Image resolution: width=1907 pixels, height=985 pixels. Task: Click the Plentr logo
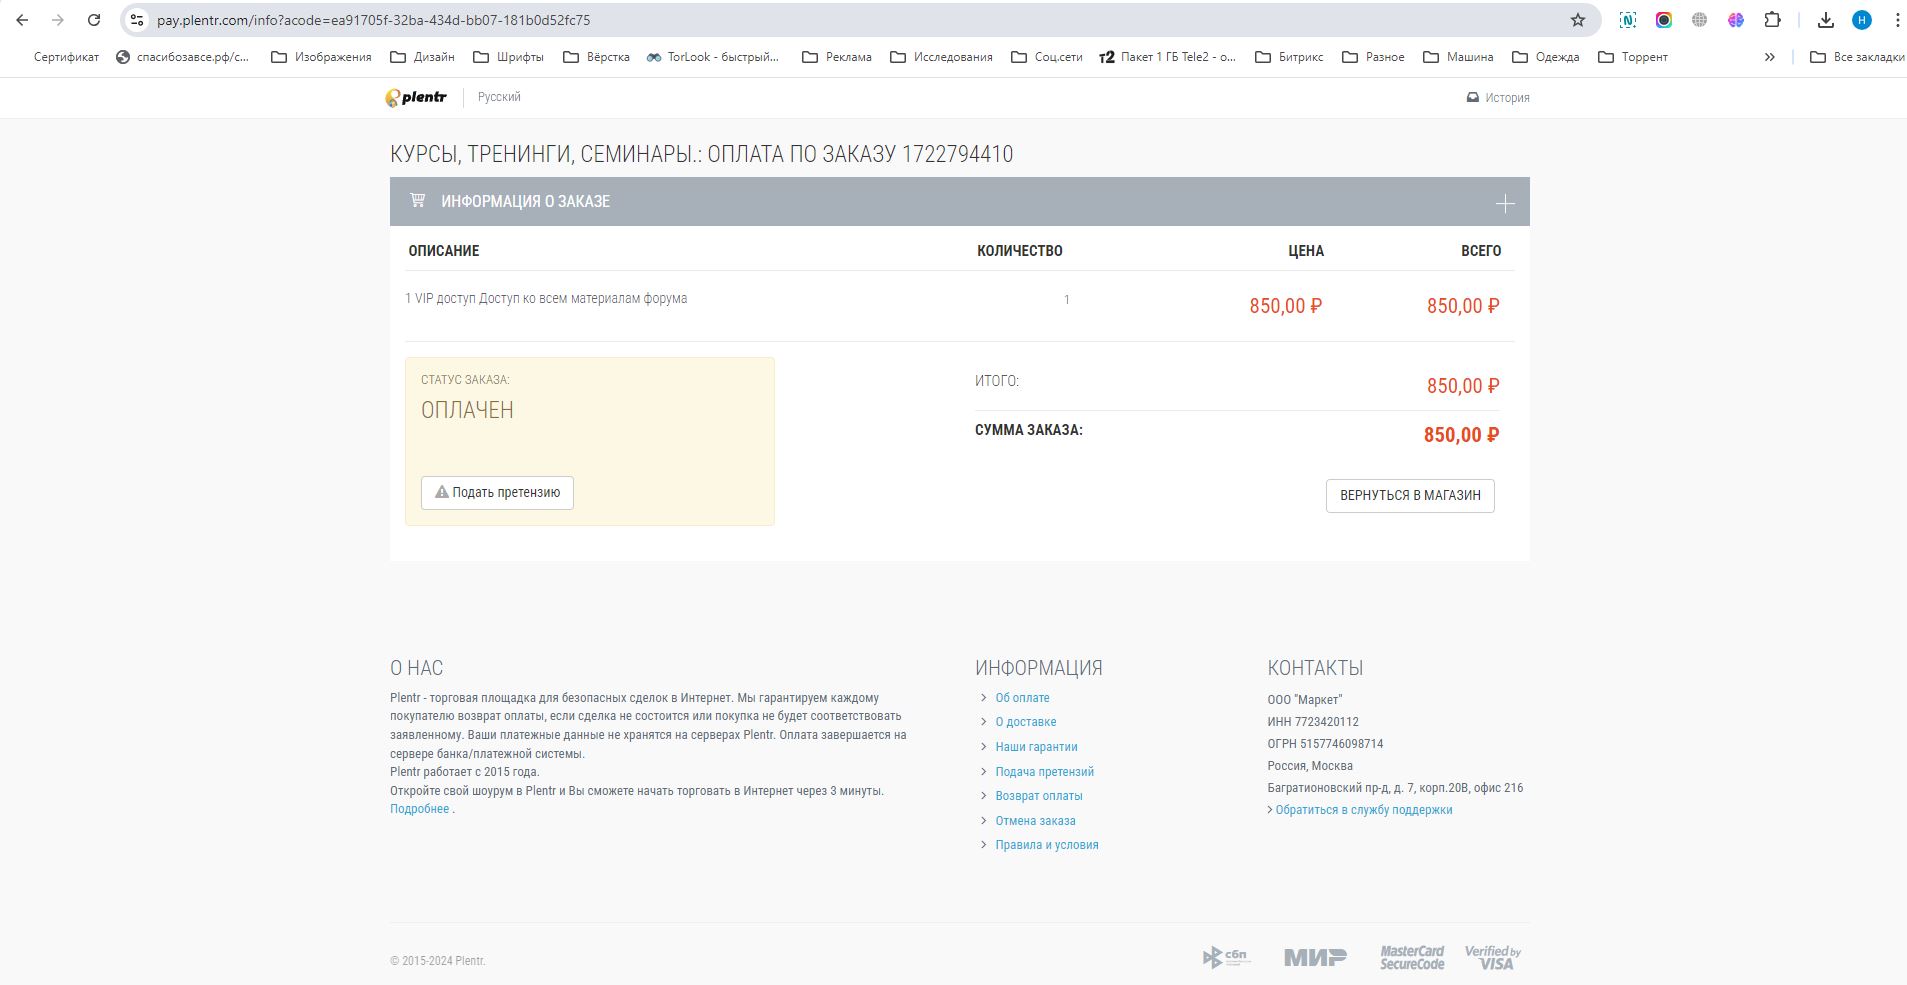click(x=416, y=97)
